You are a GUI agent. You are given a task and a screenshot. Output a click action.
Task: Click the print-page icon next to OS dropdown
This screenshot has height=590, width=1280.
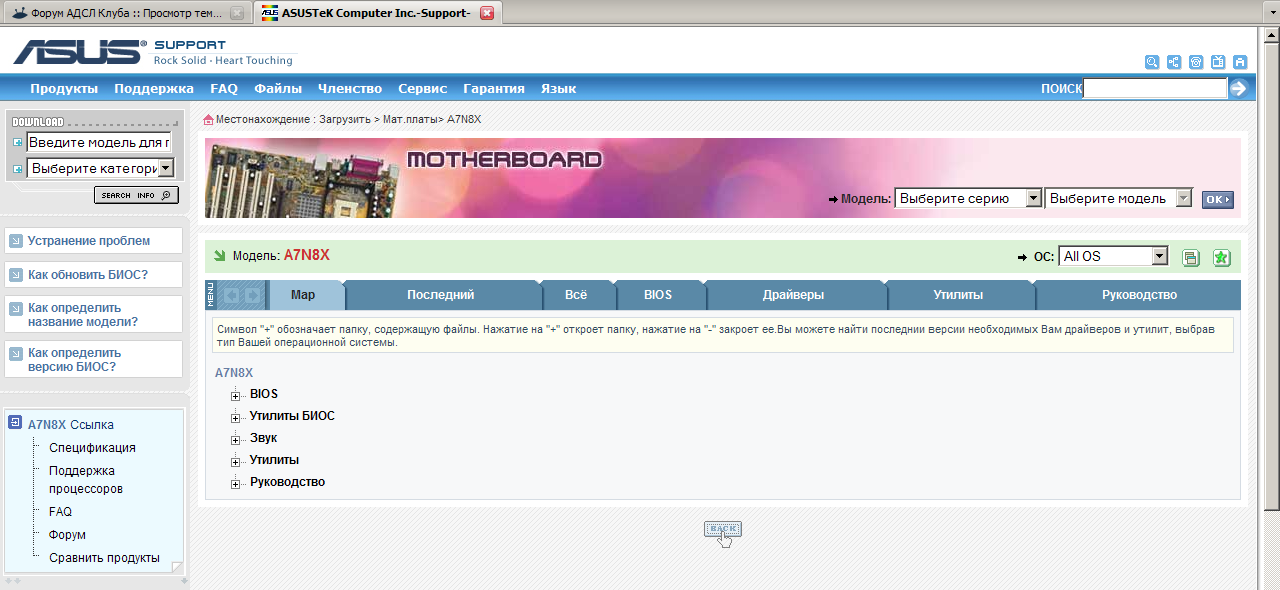coord(1191,257)
